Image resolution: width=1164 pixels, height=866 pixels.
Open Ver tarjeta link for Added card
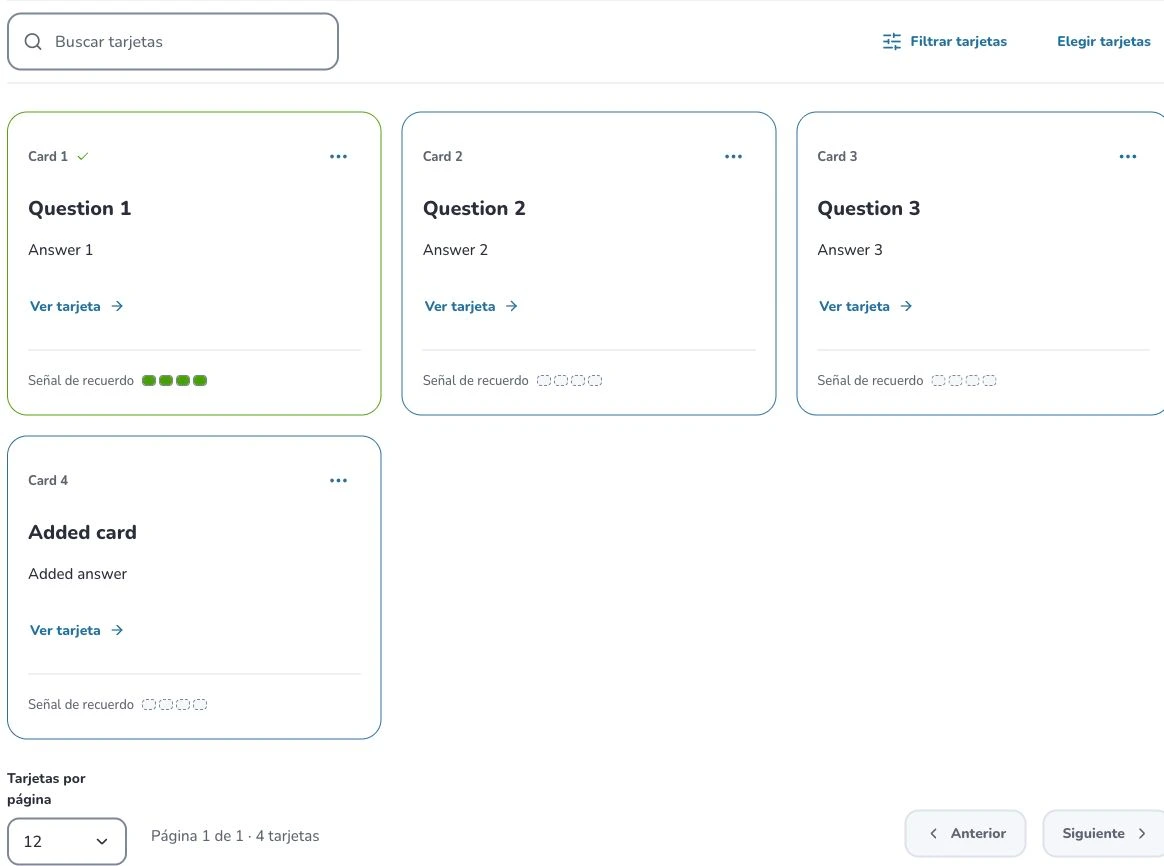point(76,631)
